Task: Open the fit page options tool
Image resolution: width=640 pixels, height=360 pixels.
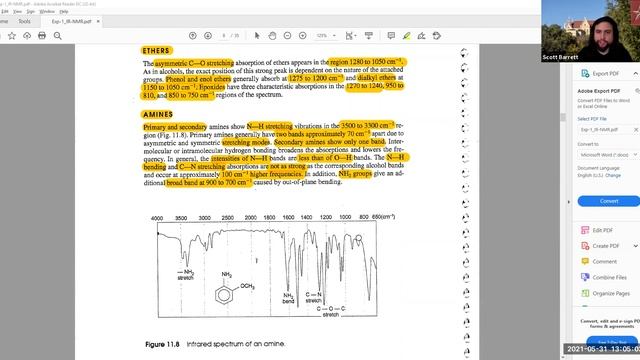Action: pyautogui.click(x=350, y=36)
